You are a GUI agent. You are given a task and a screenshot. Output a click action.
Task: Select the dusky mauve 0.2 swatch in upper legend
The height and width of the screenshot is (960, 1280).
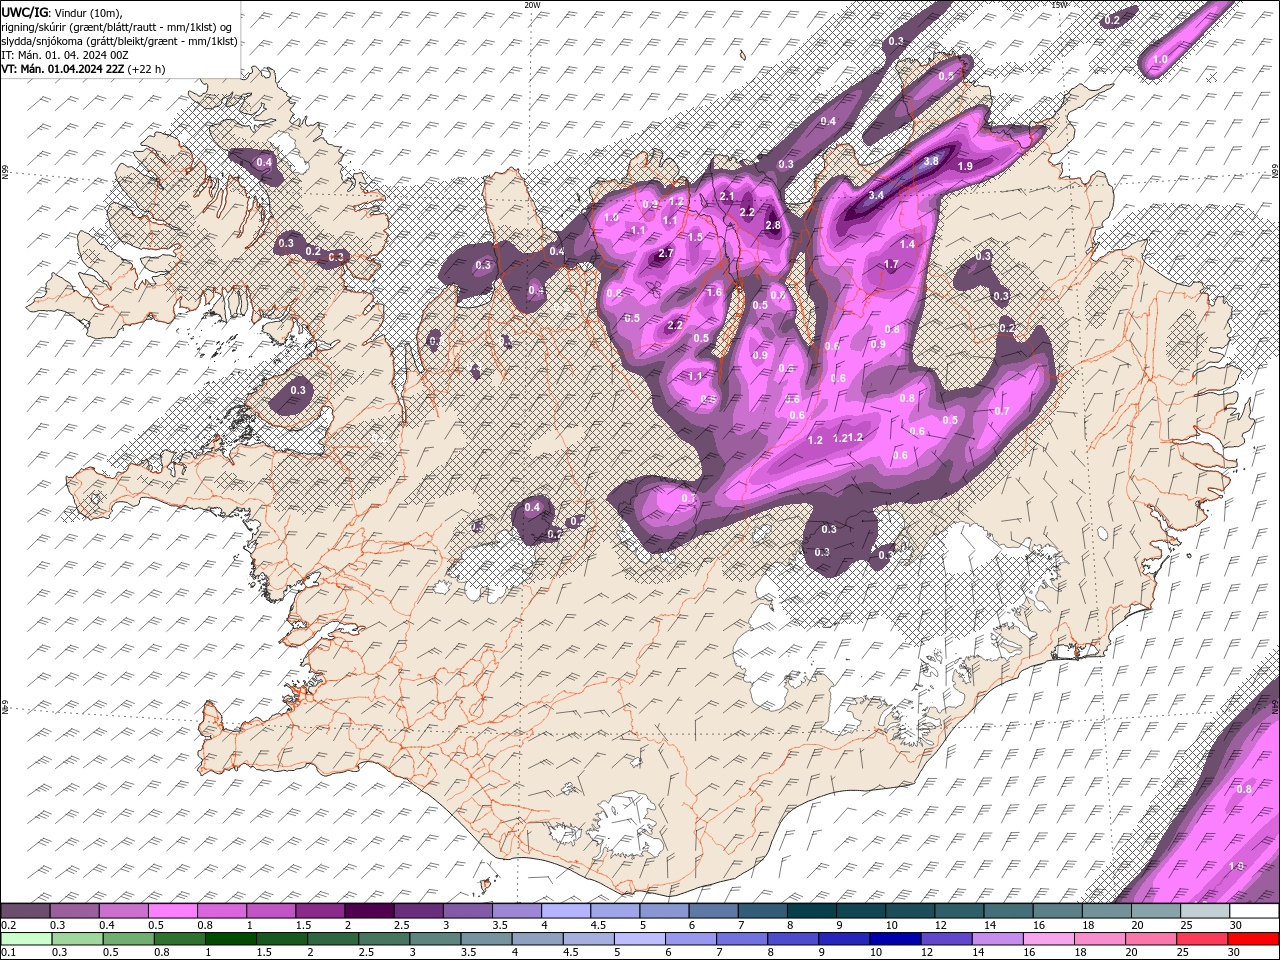(x=25, y=911)
